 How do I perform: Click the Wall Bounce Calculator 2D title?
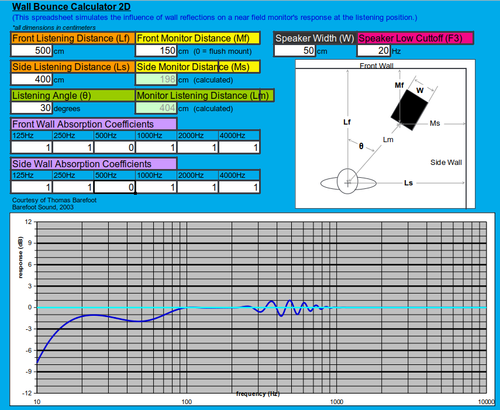click(x=71, y=7)
